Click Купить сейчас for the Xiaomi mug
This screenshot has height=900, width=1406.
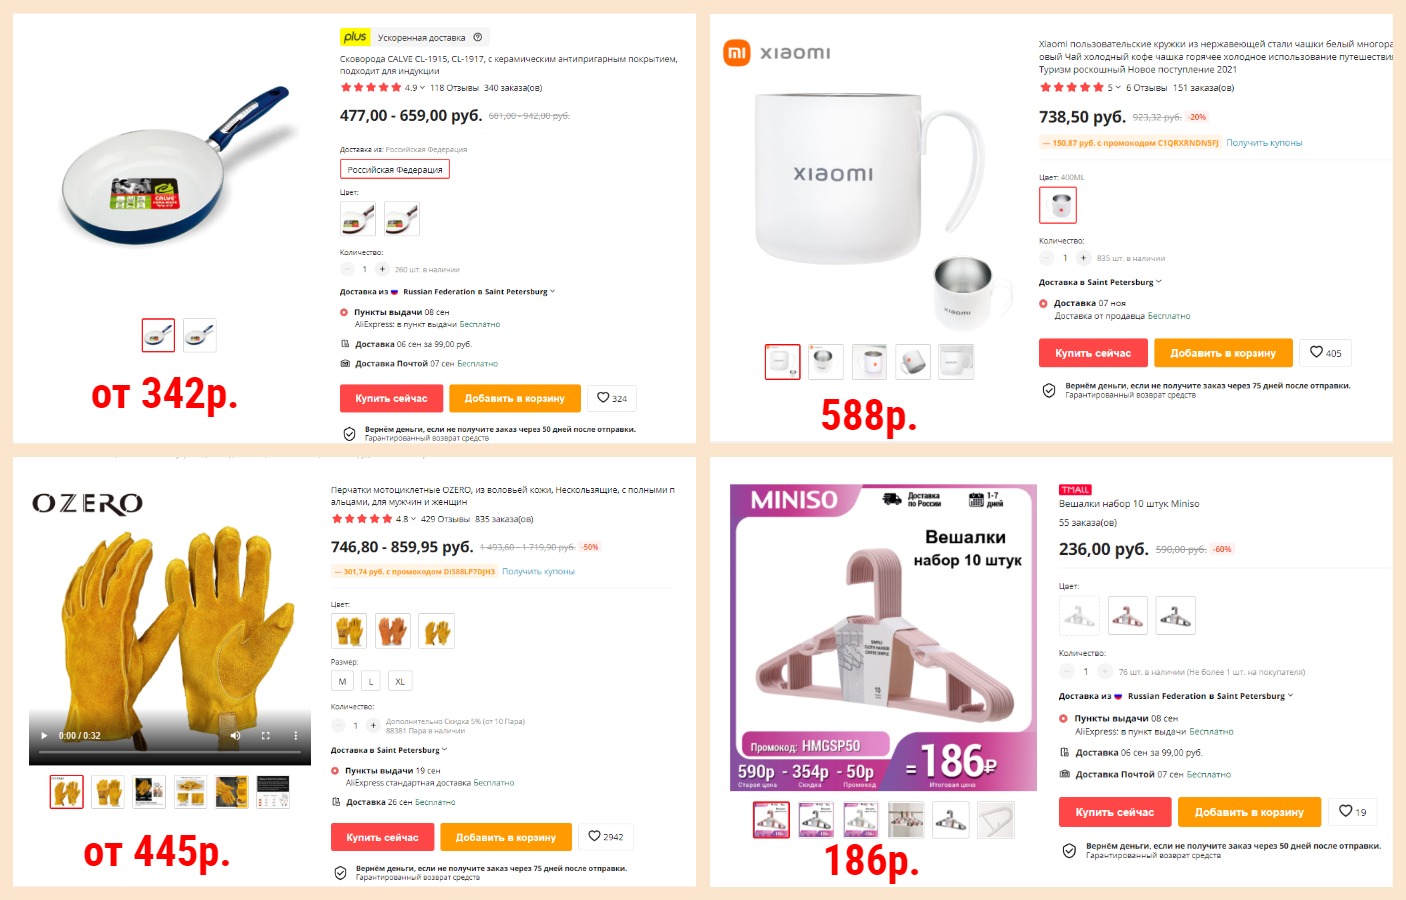[x=1093, y=353]
